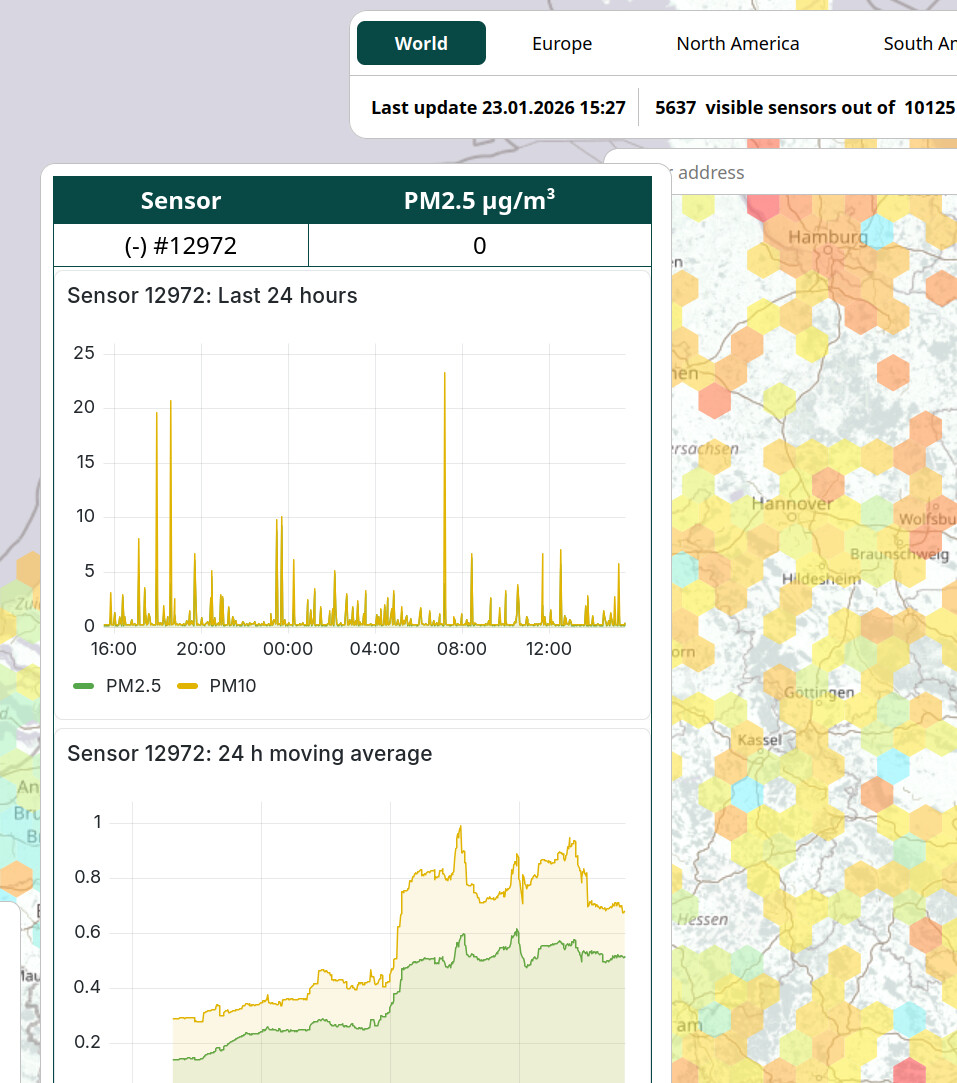Click the Sensor column header

181,201
